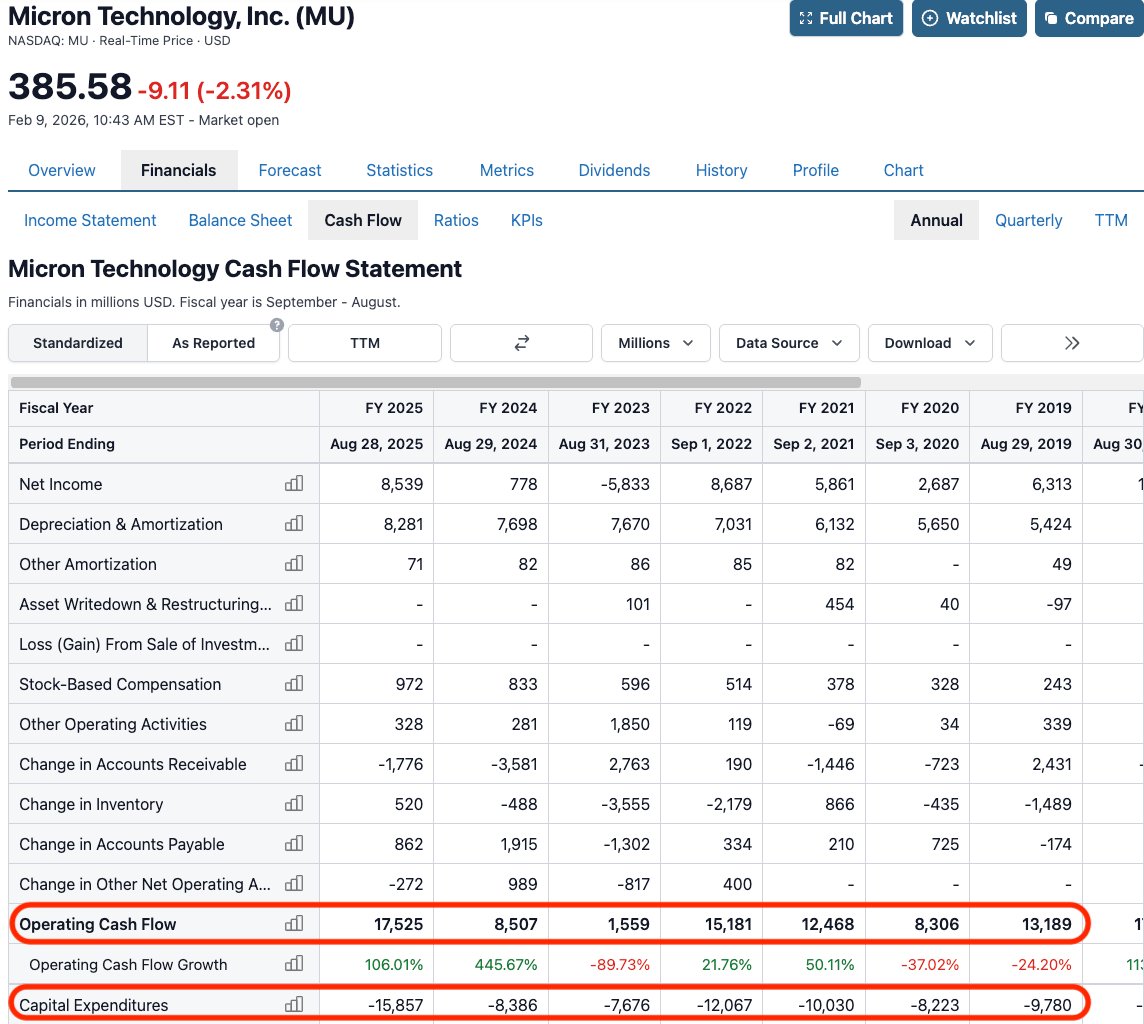Click the chart icon for Stock-Based Compensation
Screen dimensions: 1144x1024
293,684
